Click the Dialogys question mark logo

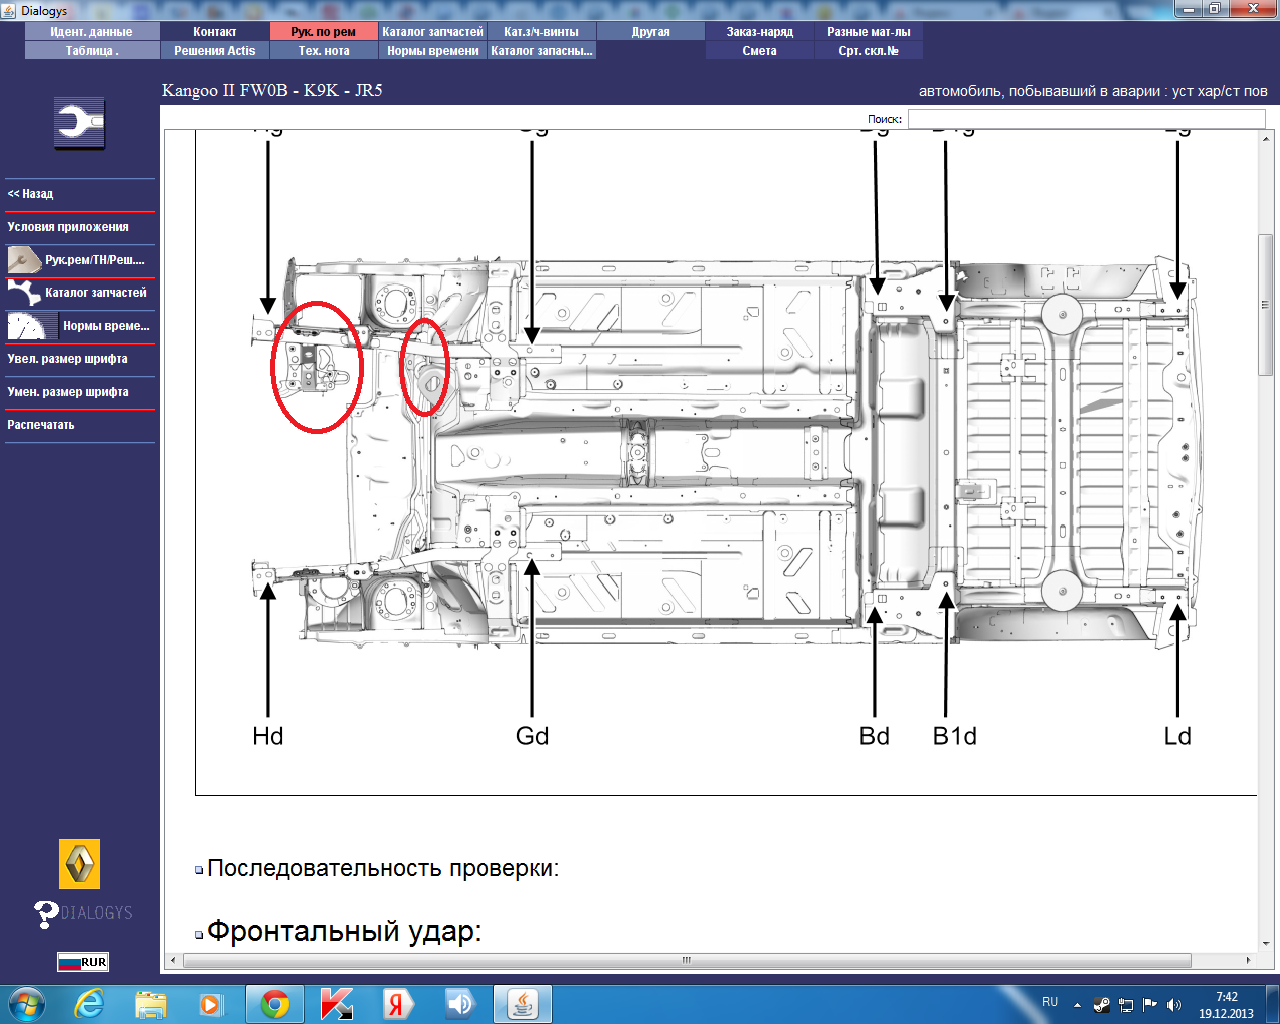coord(83,913)
